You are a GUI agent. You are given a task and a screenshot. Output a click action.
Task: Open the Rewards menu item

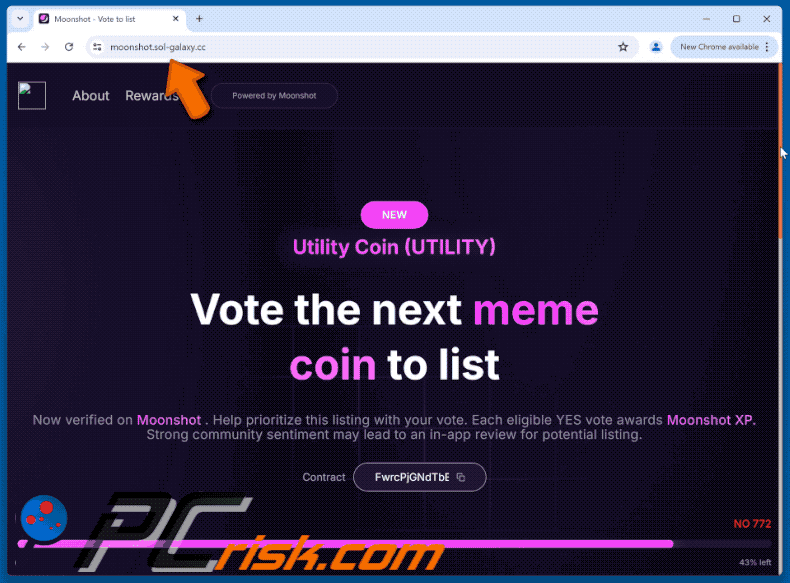[x=152, y=96]
